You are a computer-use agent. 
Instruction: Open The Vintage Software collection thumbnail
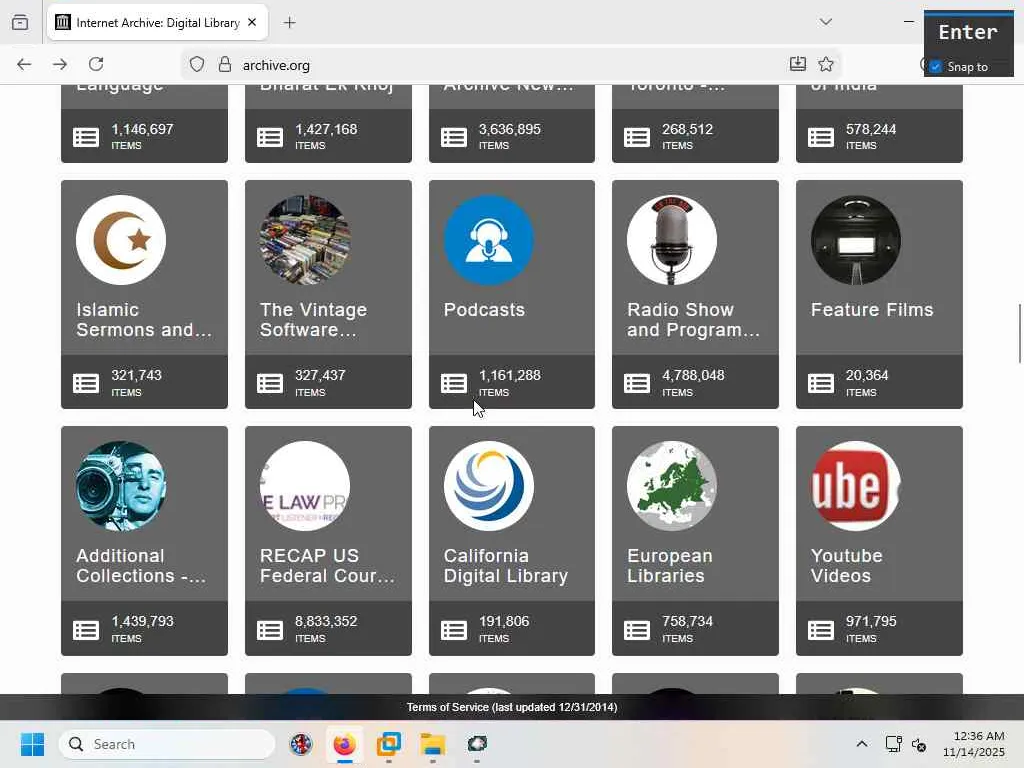point(305,240)
